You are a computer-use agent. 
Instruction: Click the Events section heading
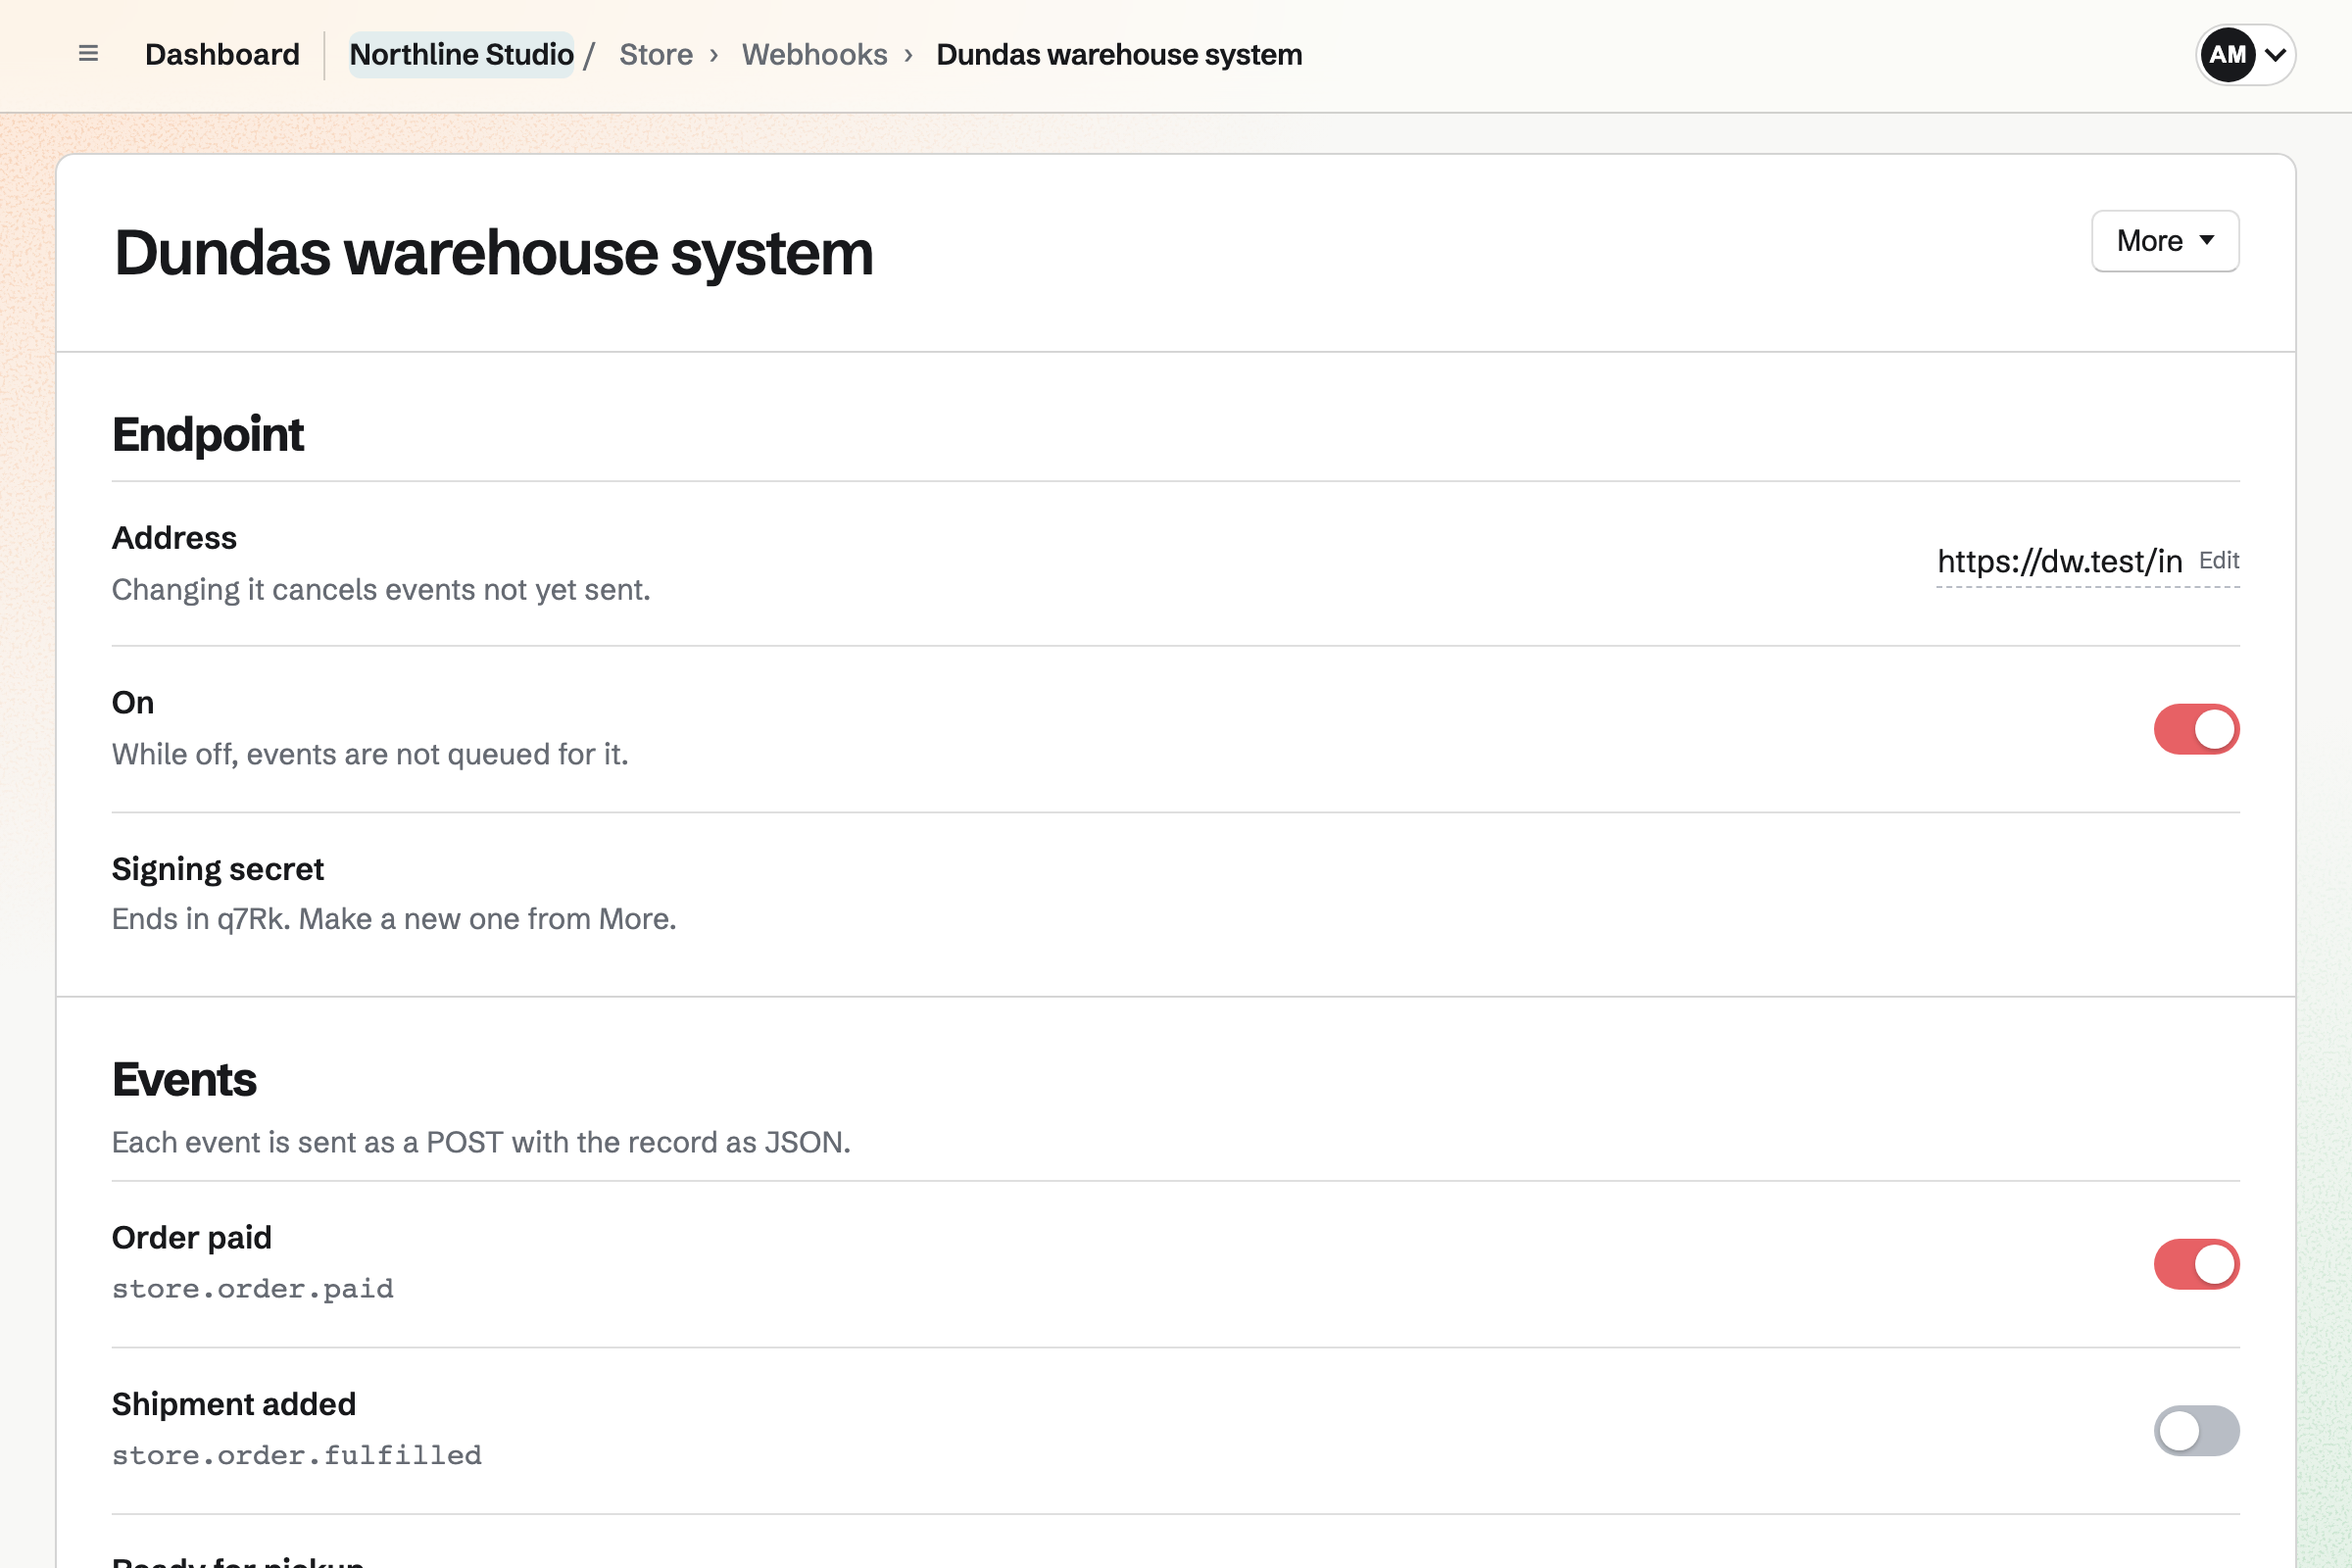184,1079
